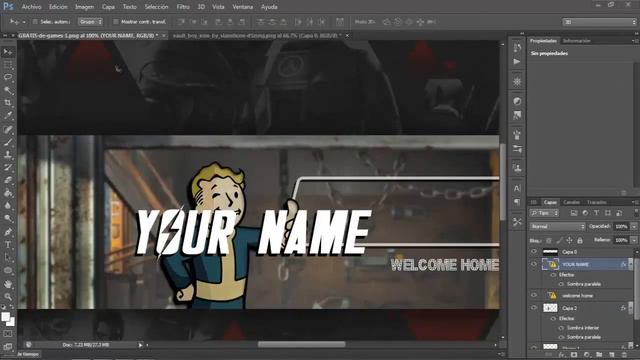Select the Lasso tool
This screenshot has width=640, height=360.
8,78
